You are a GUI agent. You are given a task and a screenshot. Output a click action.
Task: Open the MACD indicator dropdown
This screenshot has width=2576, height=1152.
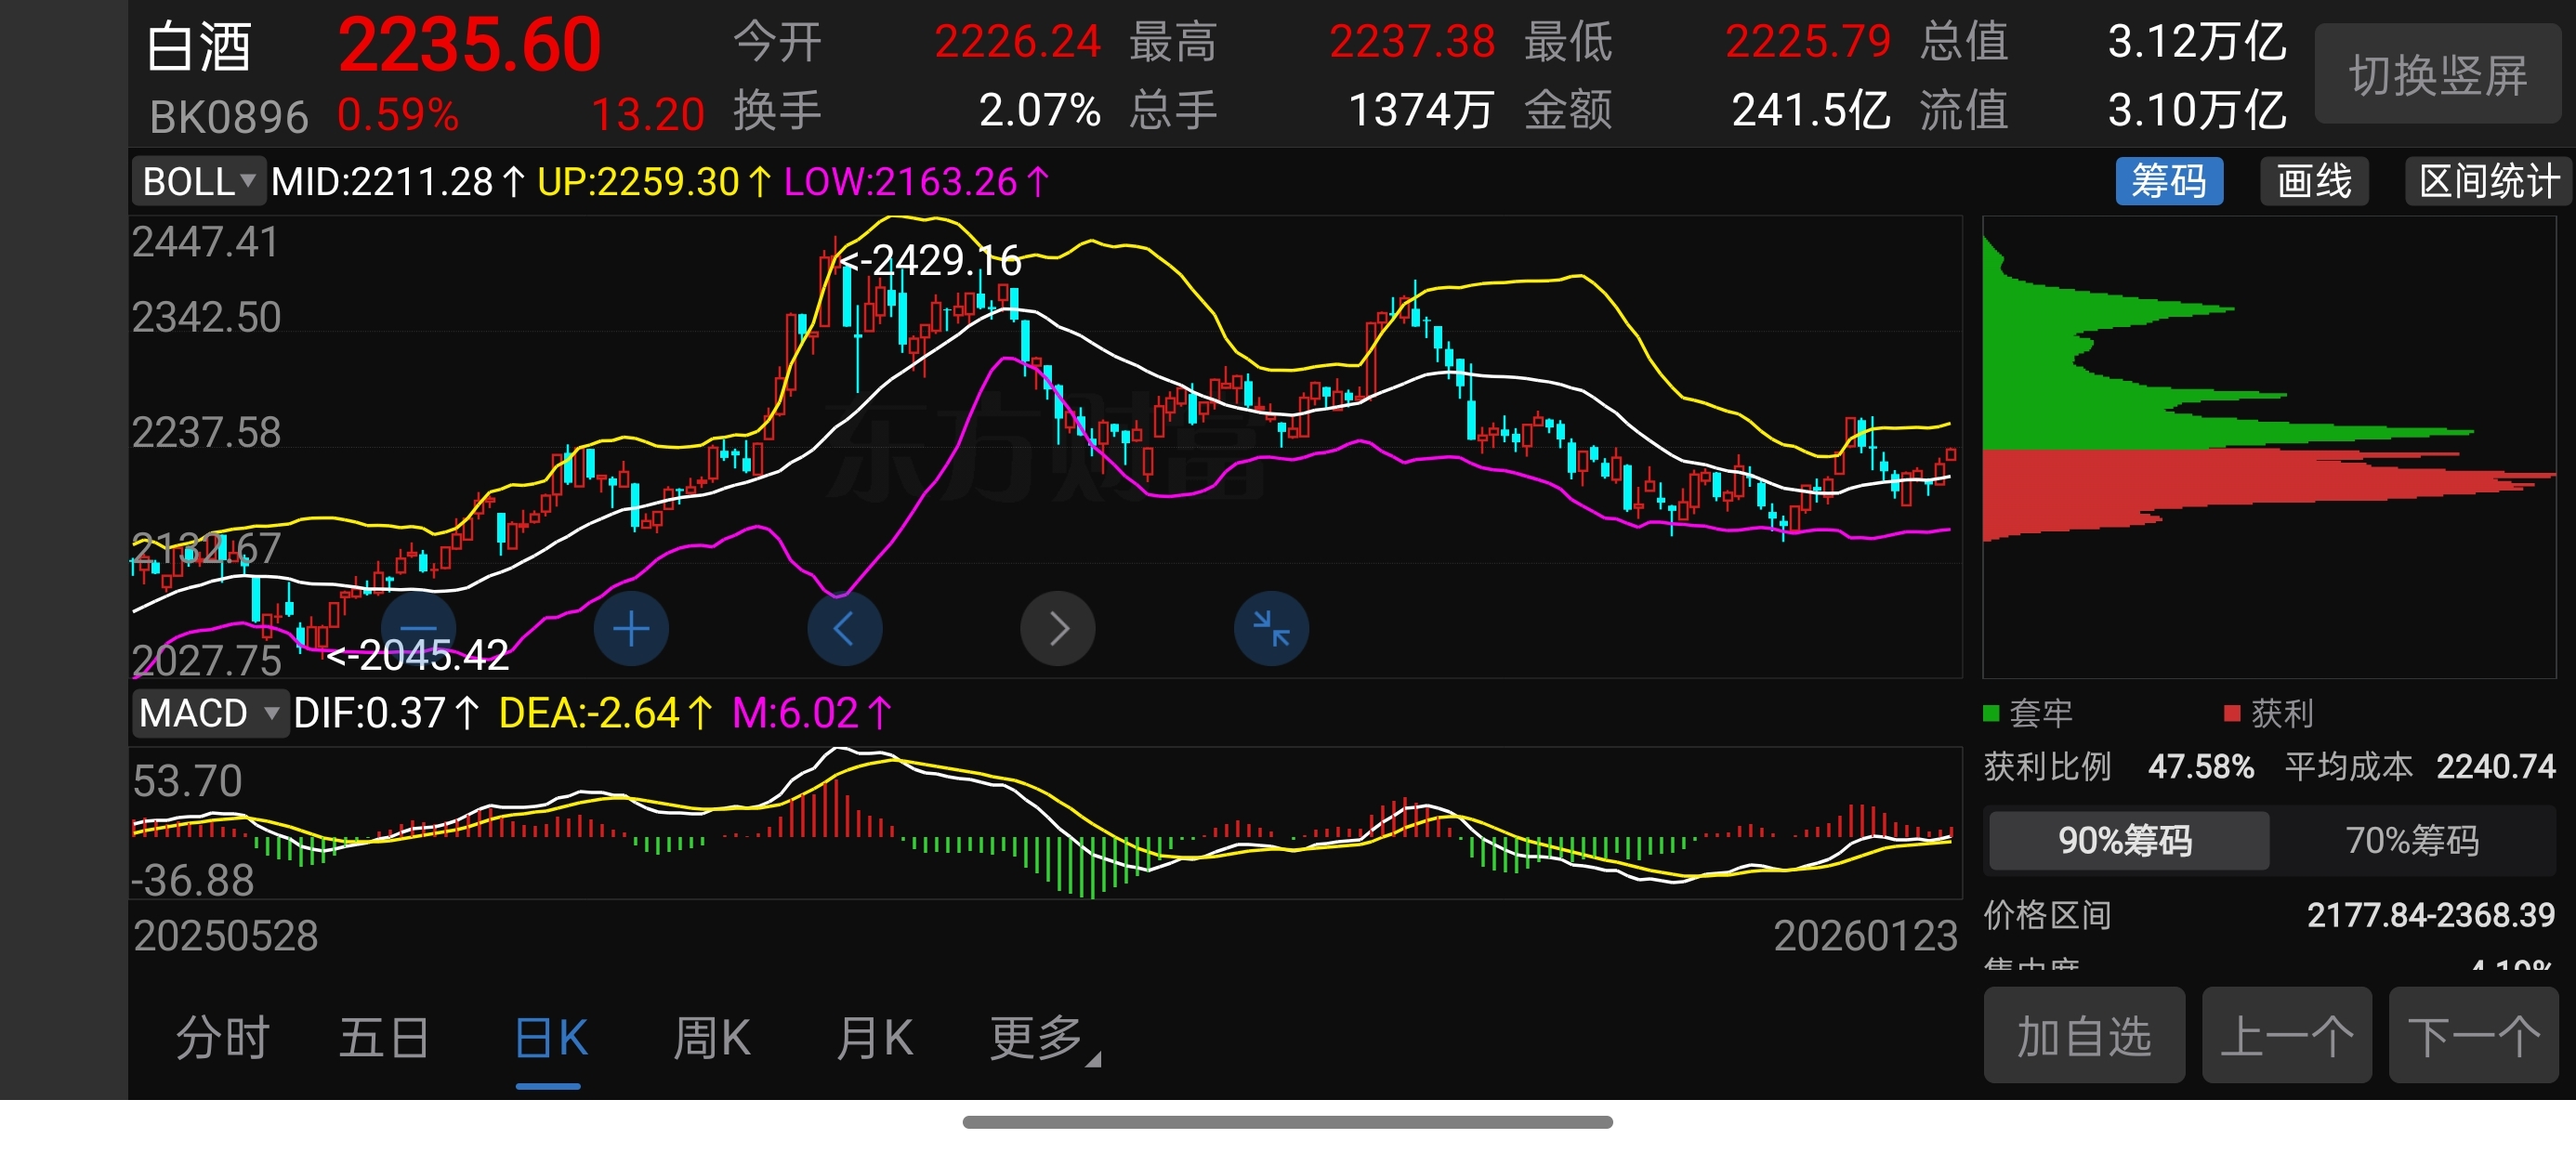coord(209,712)
